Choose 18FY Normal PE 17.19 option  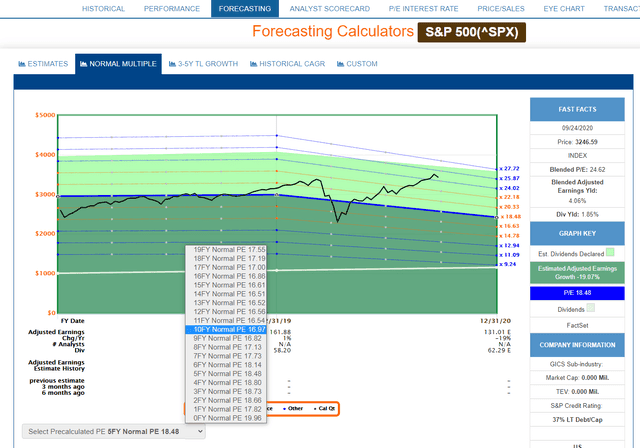226,259
